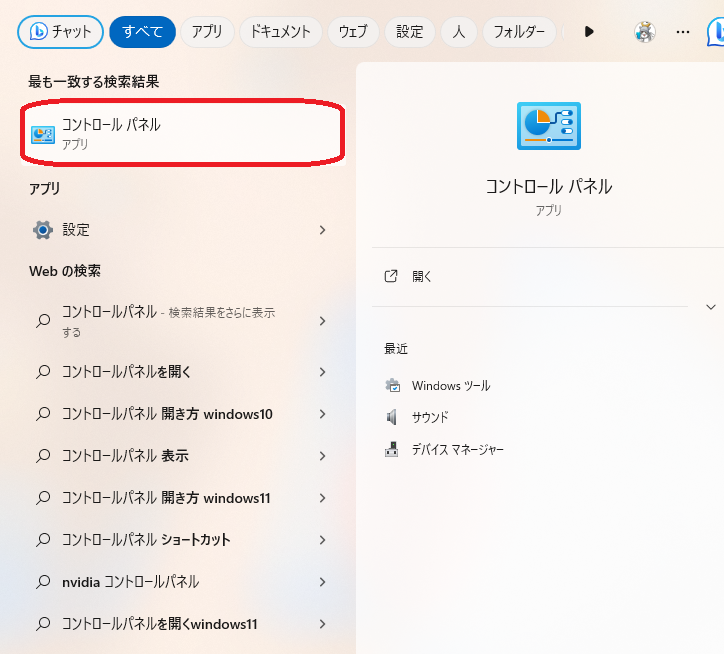Click the Windows ツール icon

(392, 385)
